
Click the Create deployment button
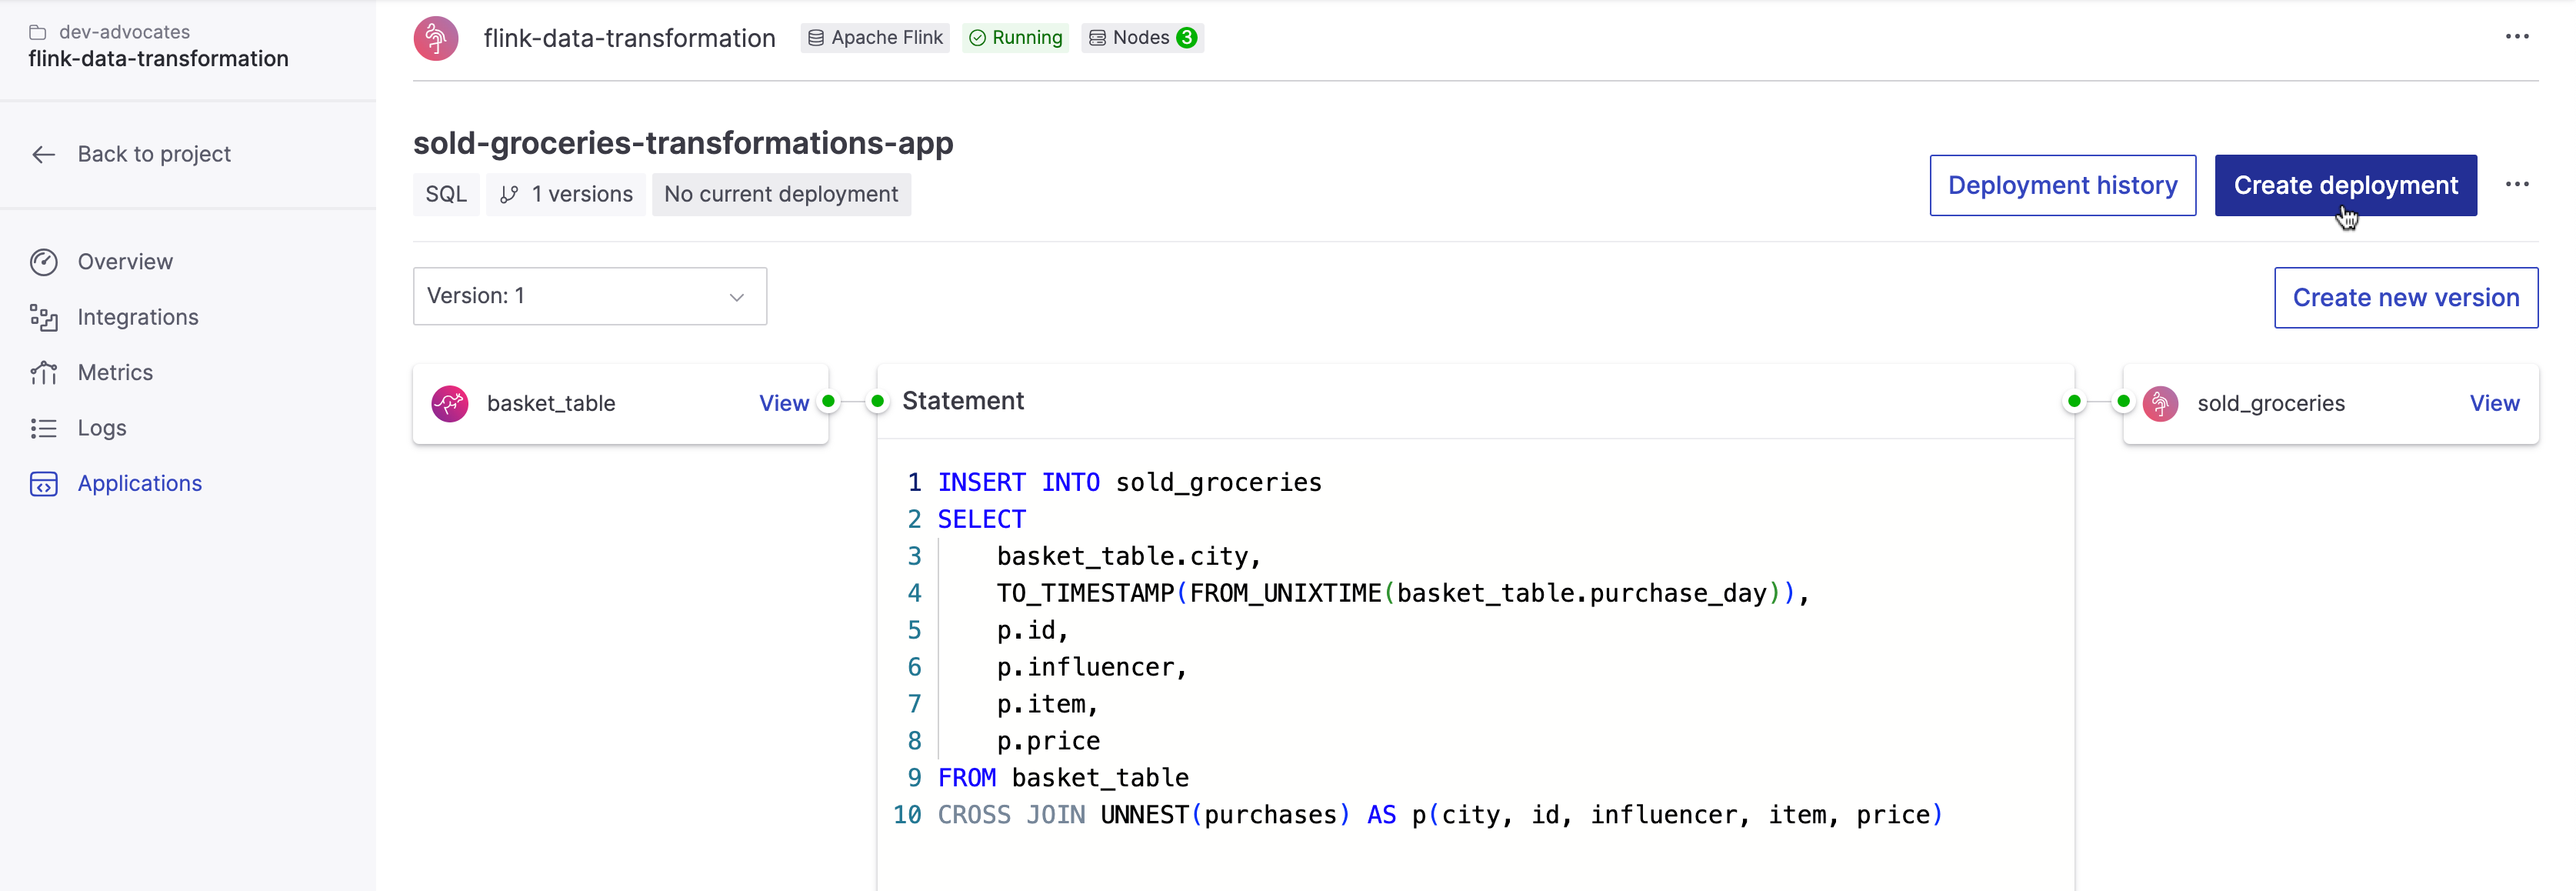click(2346, 185)
